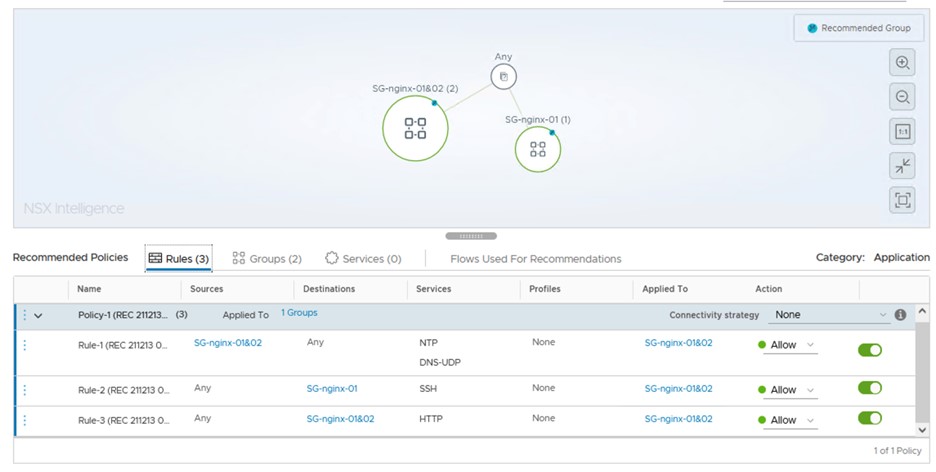
Task: Switch to the Groups (2) tab
Action: 267,259
